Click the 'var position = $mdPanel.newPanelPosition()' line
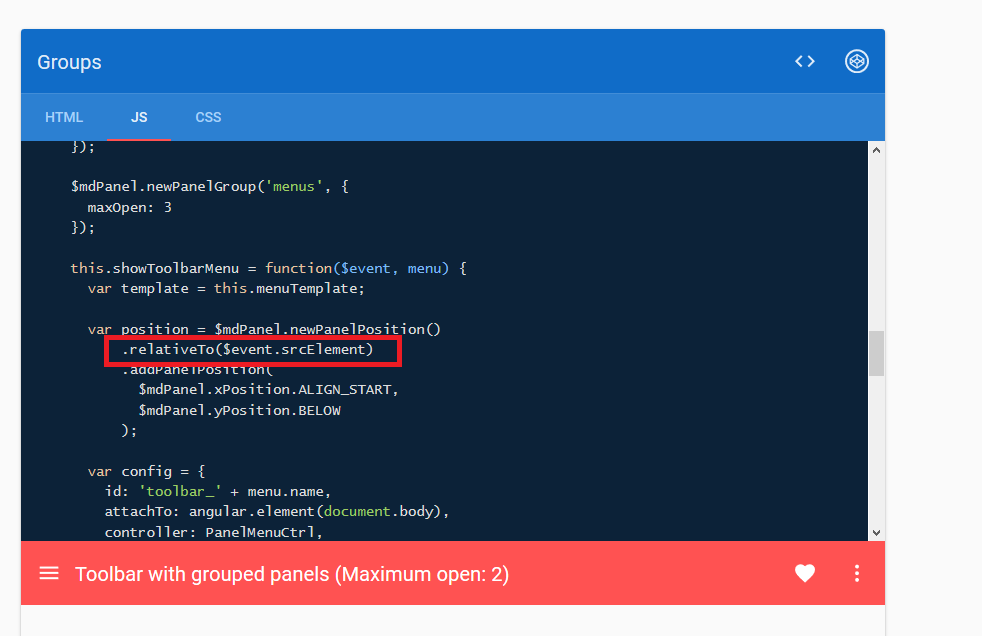The image size is (982, 636). click(x=264, y=329)
